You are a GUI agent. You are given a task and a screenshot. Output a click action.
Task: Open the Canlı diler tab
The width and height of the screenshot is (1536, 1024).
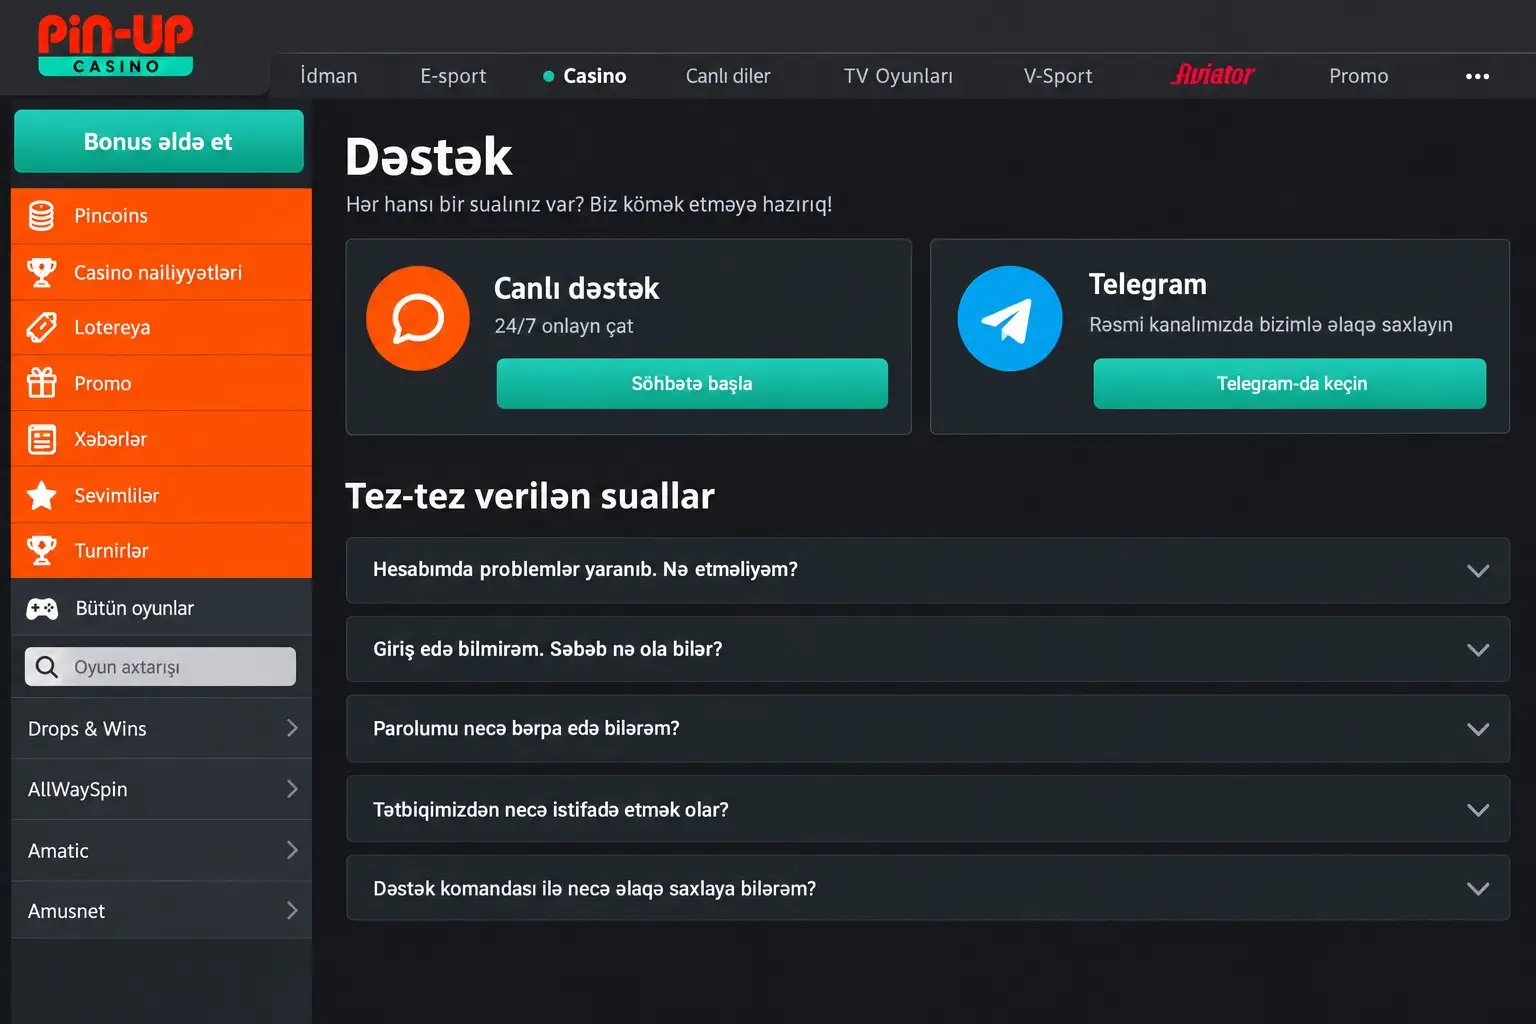click(728, 76)
